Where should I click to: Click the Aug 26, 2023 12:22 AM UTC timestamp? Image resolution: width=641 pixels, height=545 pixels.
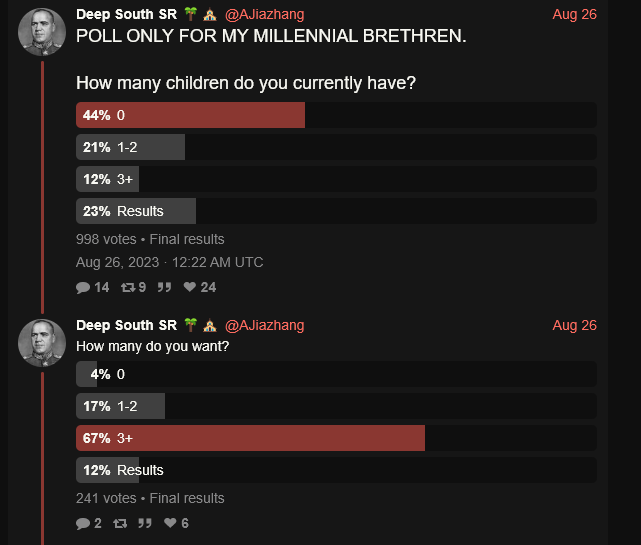[170, 263]
